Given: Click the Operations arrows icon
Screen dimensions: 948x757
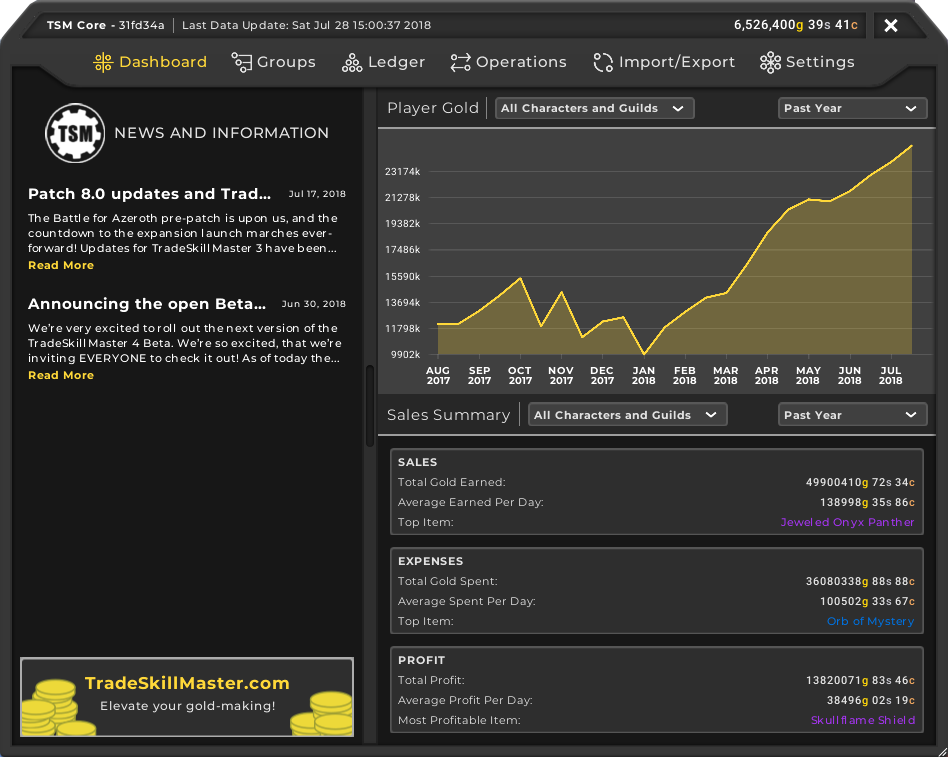Looking at the screenshot, I should tap(460, 63).
